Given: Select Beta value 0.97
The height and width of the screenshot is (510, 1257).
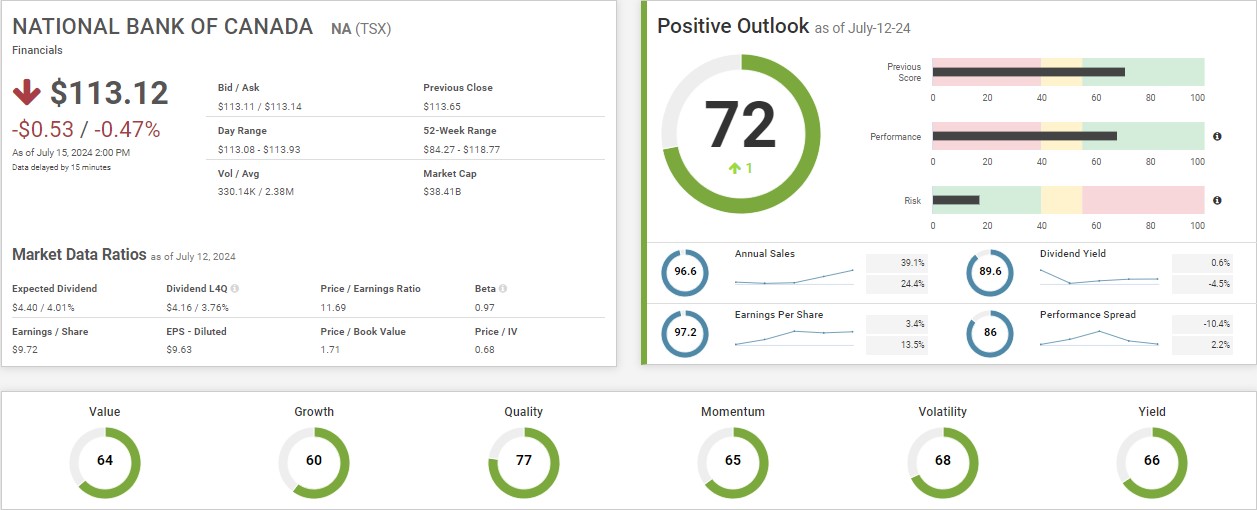Looking at the screenshot, I should pos(485,307).
